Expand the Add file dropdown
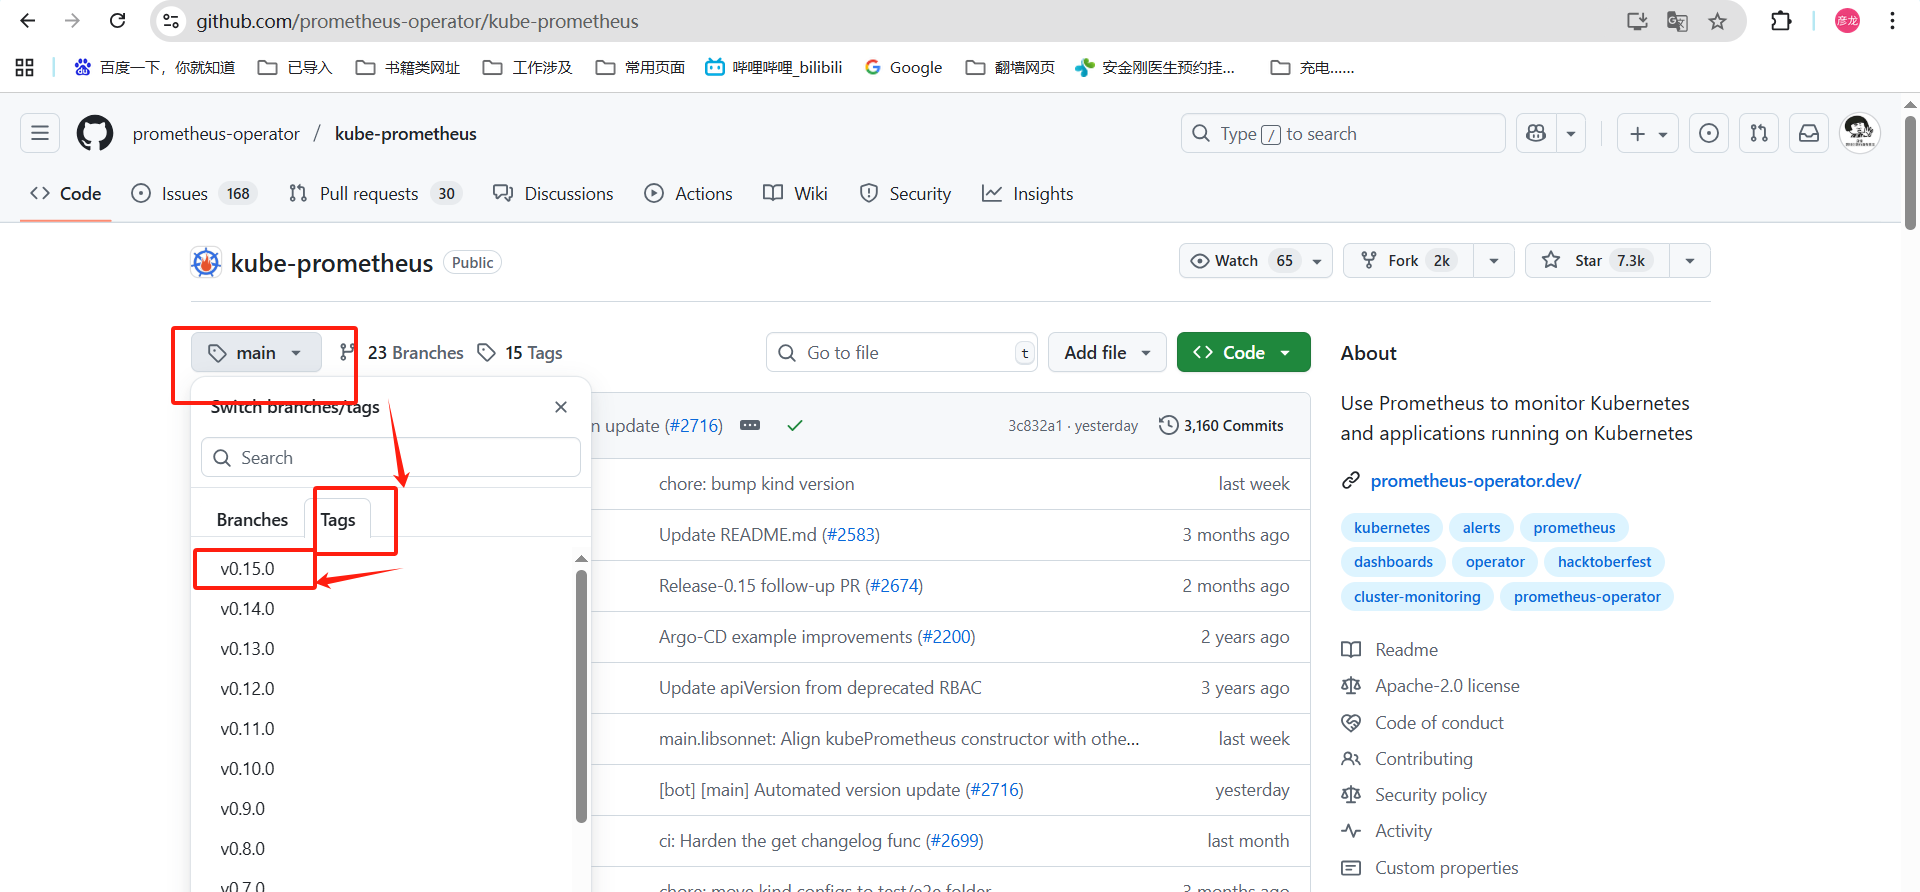 pos(1107,353)
